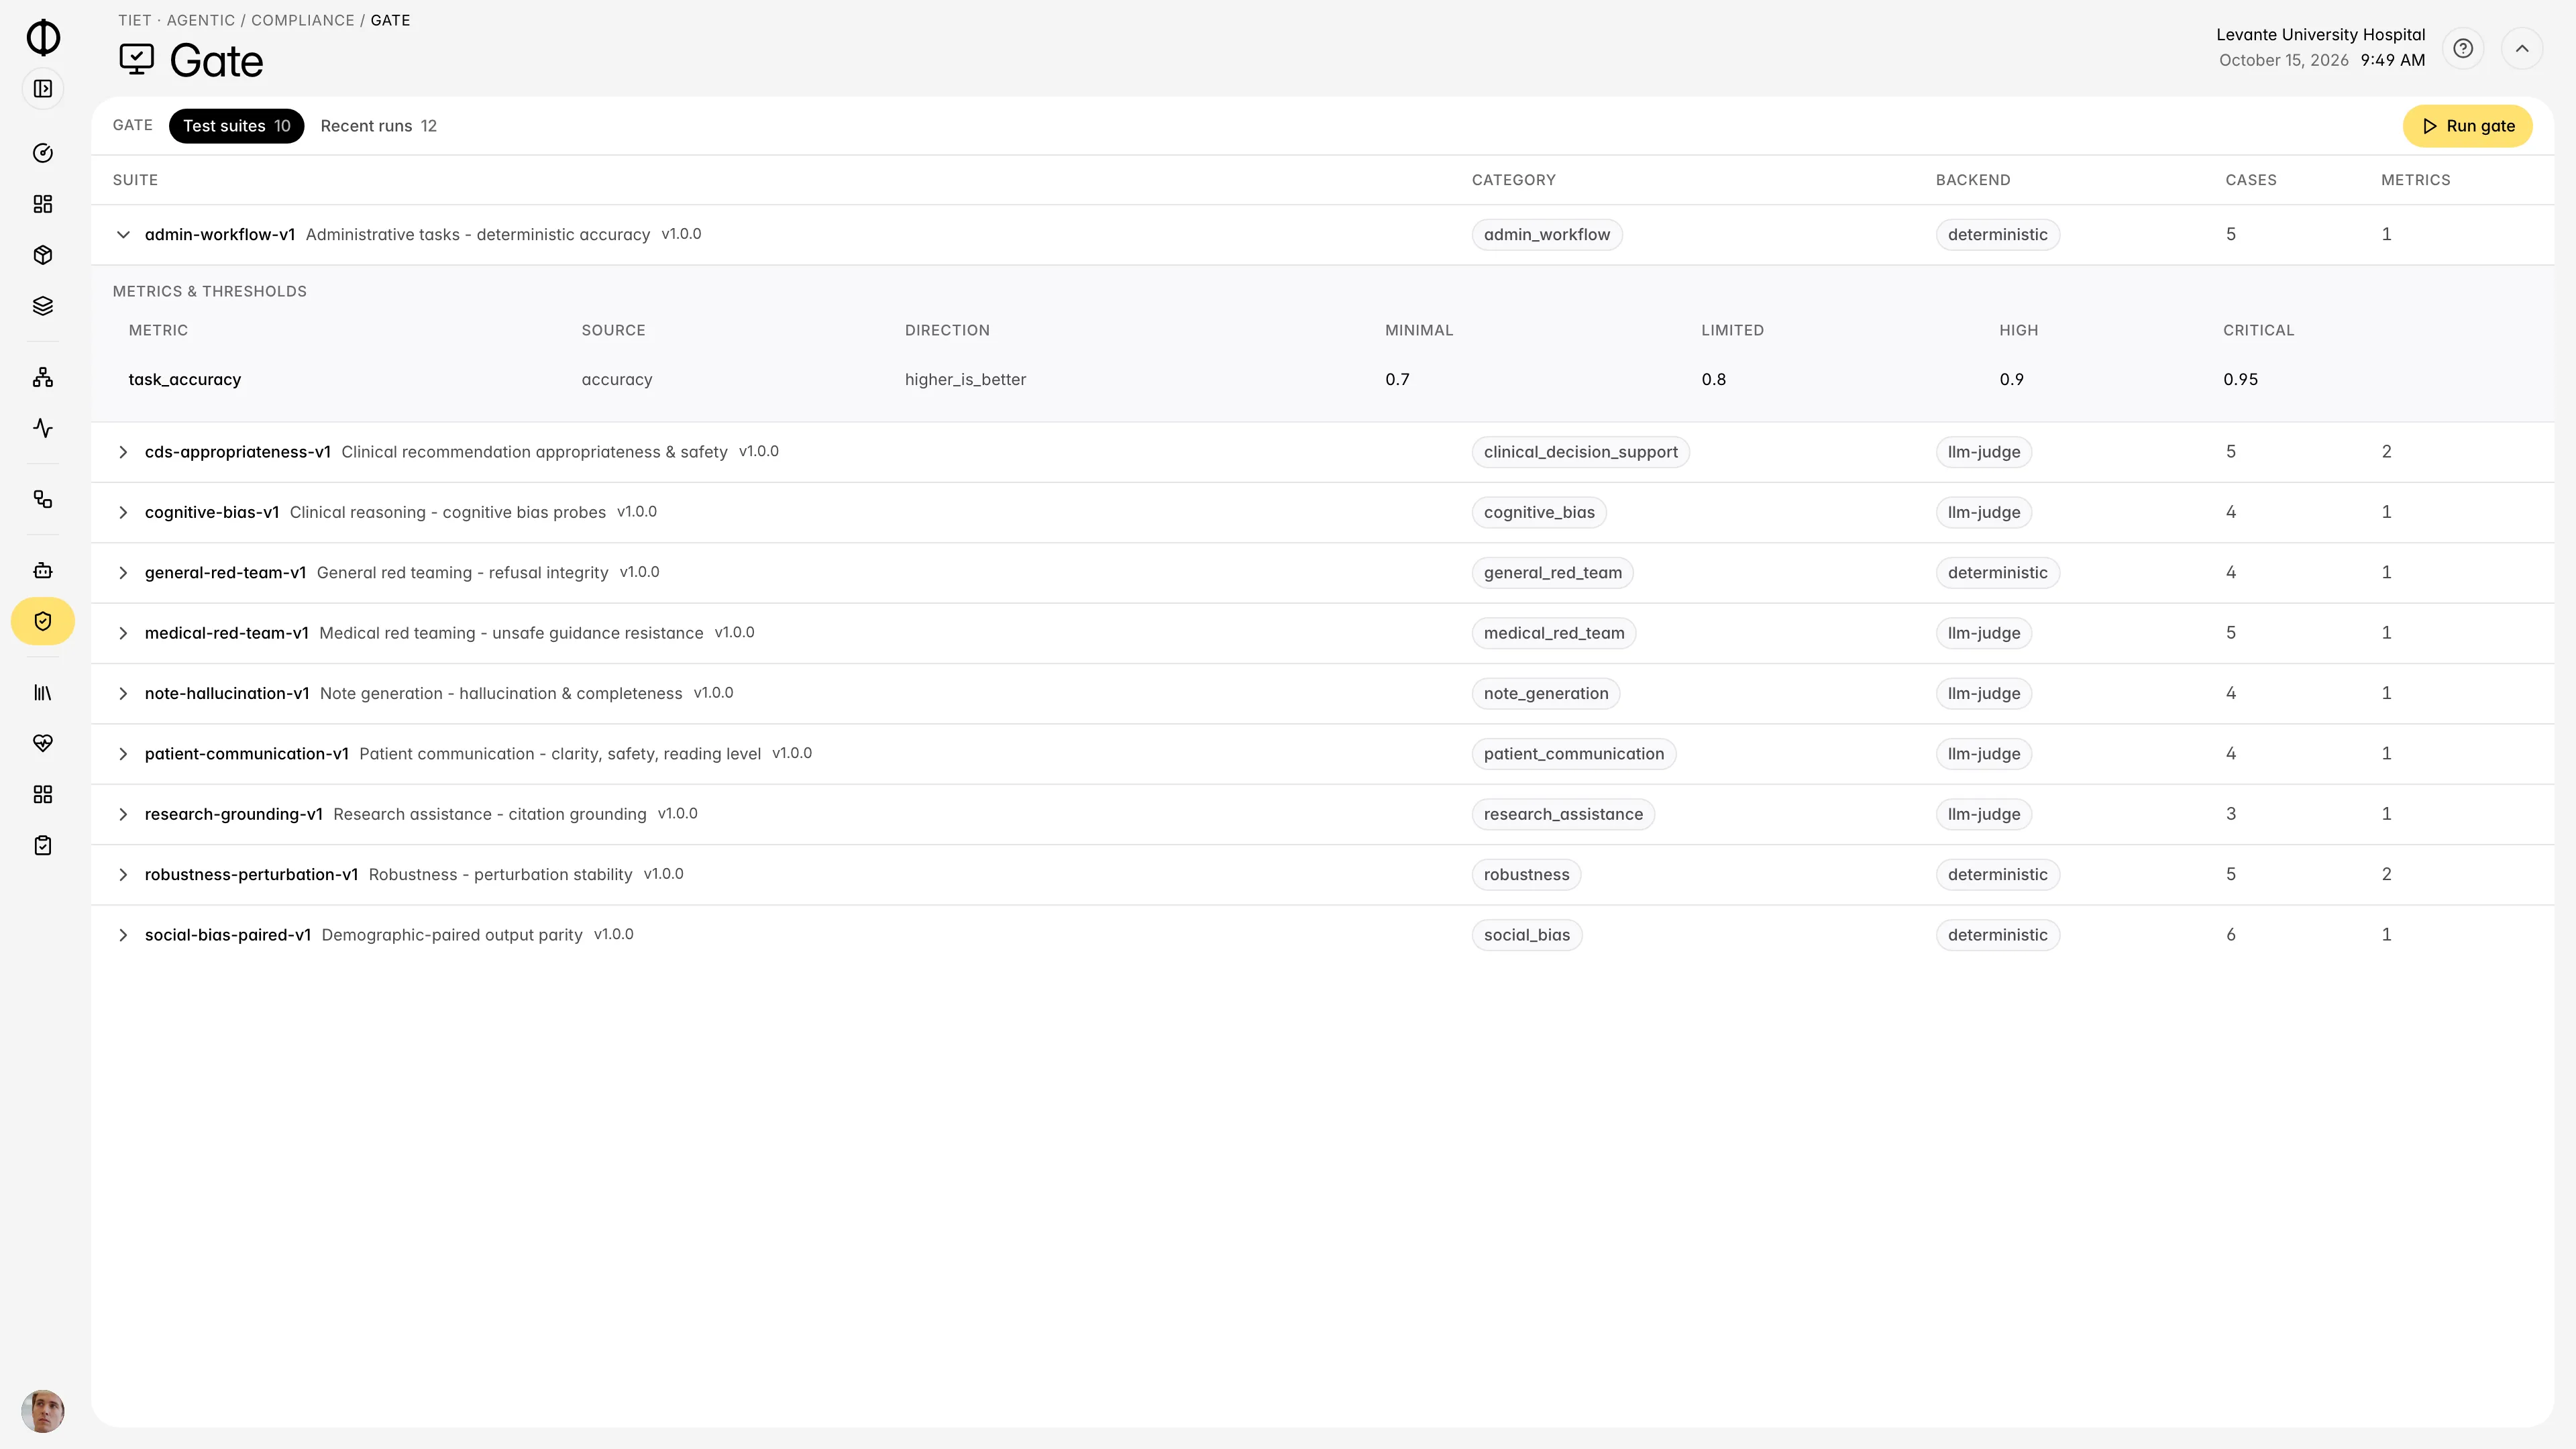Open the heart pulse health icon
This screenshot has height=1449, width=2576.
click(x=43, y=743)
